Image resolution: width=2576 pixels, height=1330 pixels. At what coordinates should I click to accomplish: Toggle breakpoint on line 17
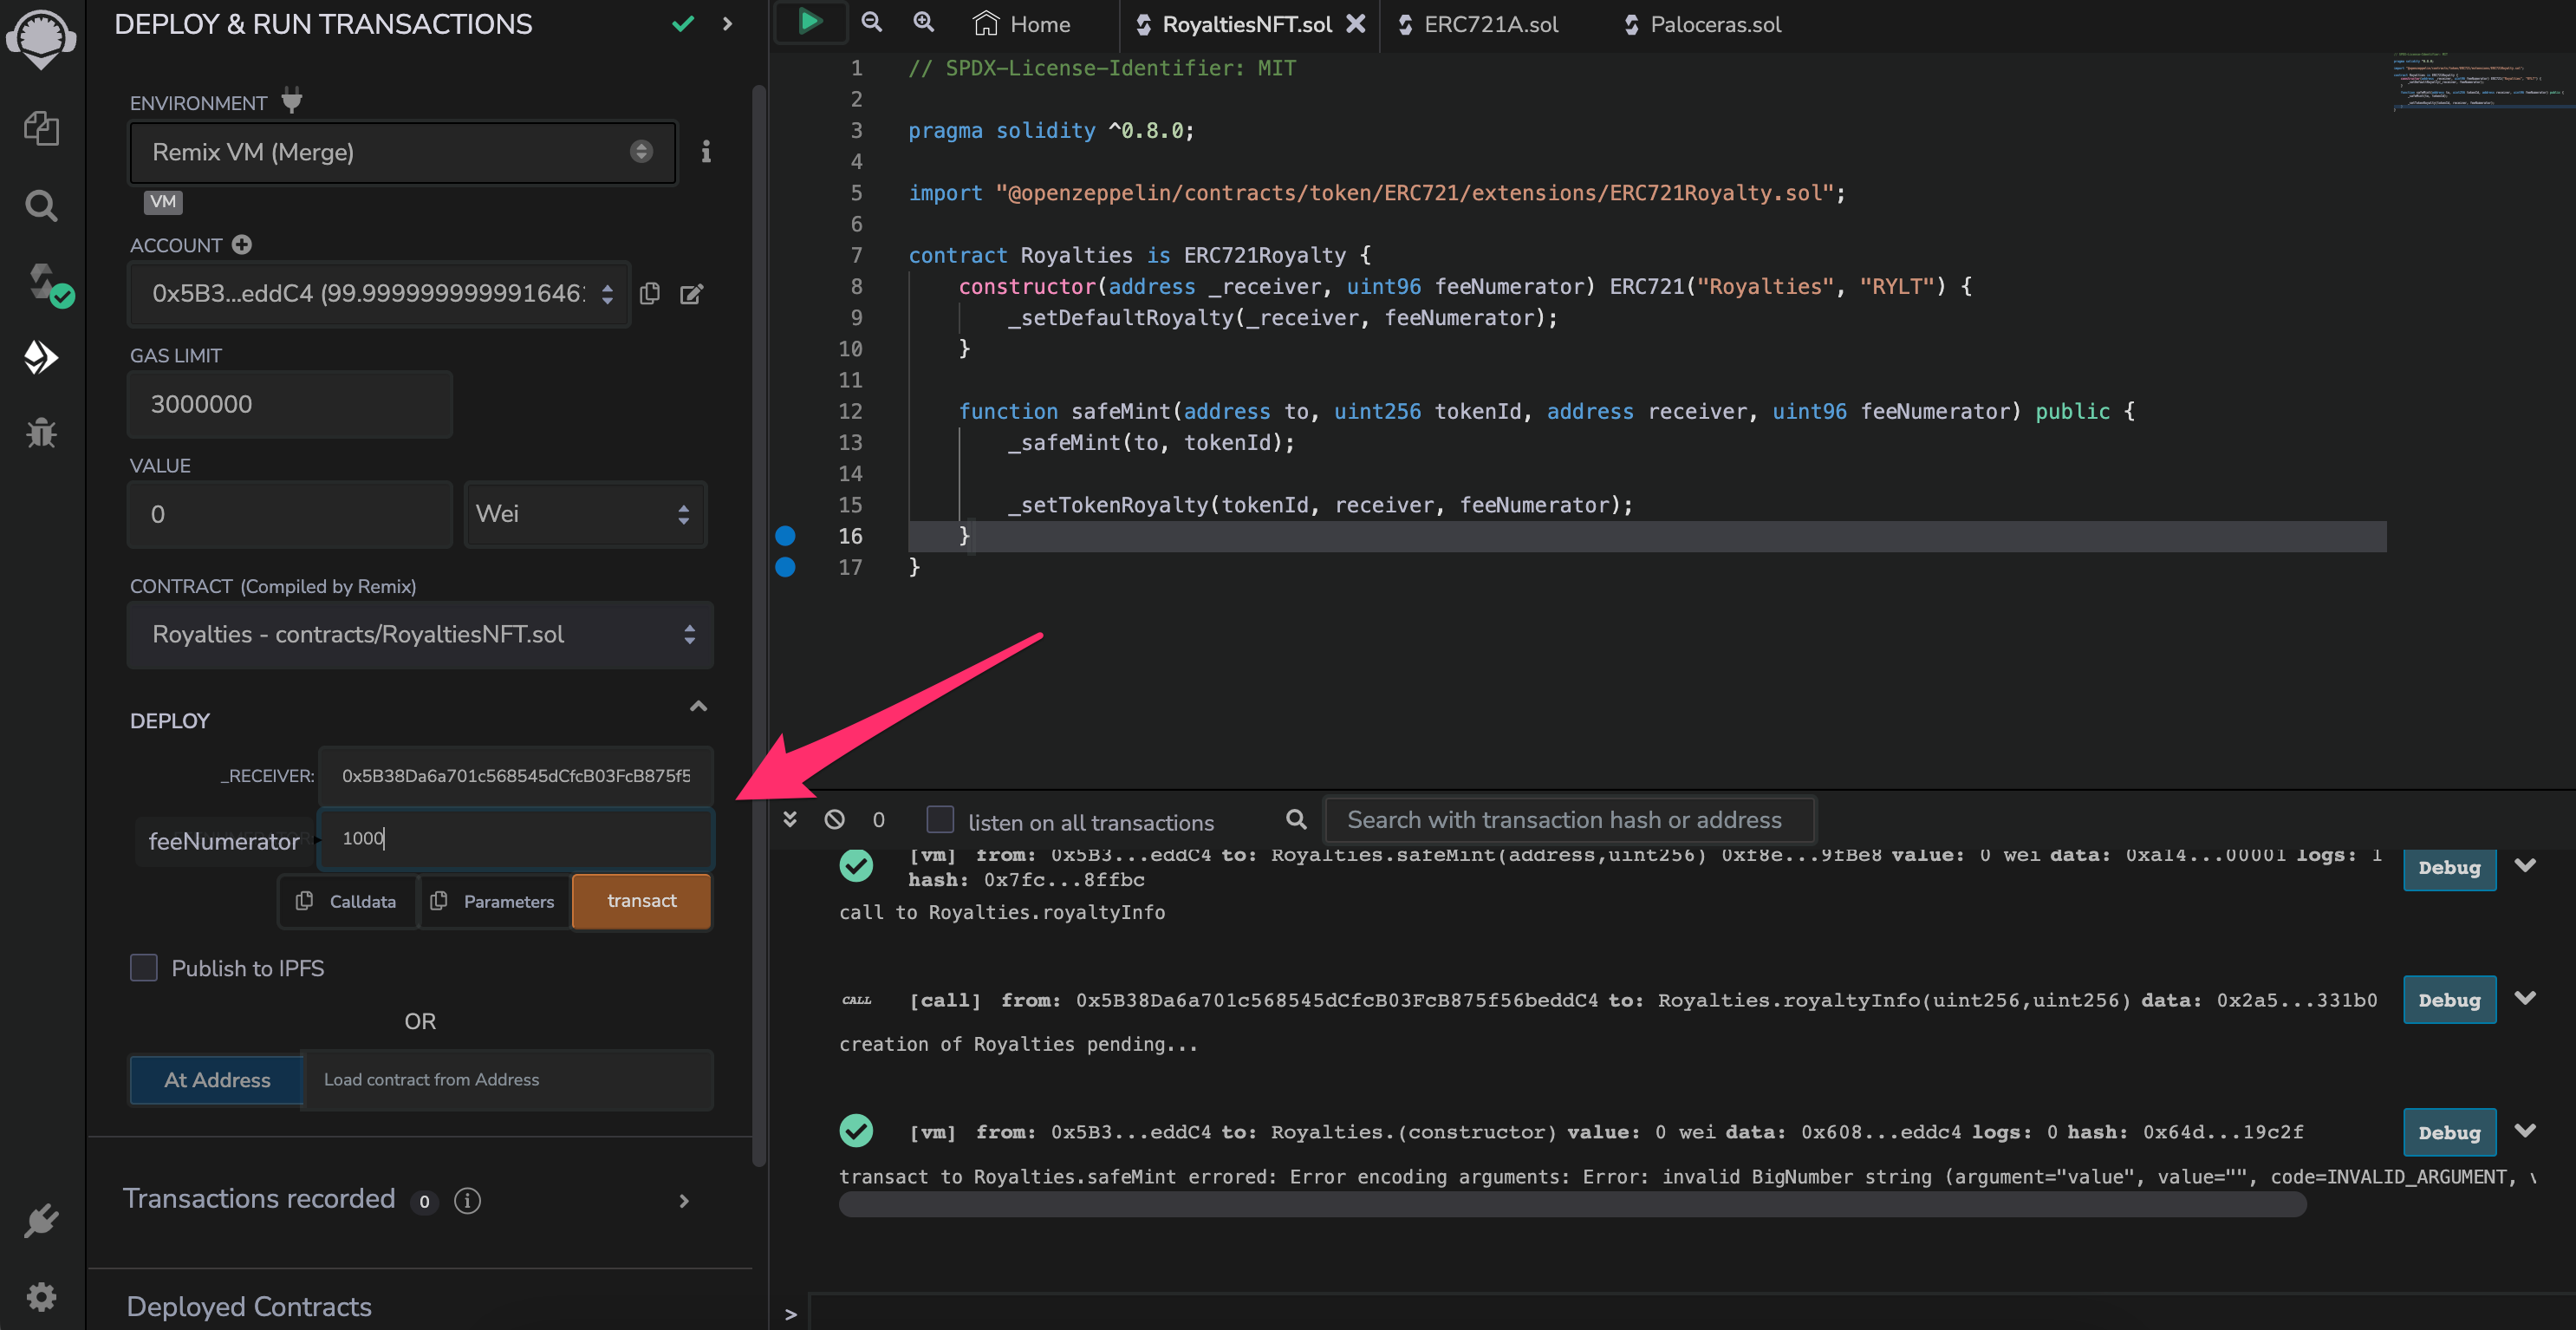click(786, 567)
